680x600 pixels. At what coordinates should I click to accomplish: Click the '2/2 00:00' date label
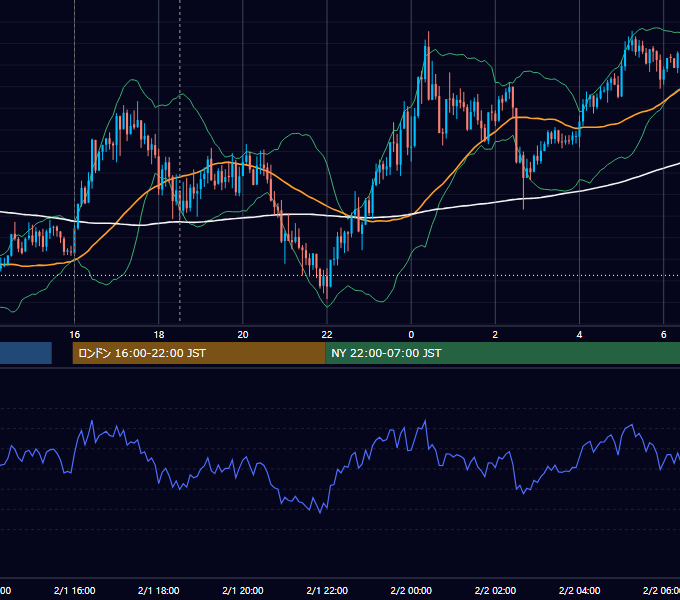coord(411,590)
